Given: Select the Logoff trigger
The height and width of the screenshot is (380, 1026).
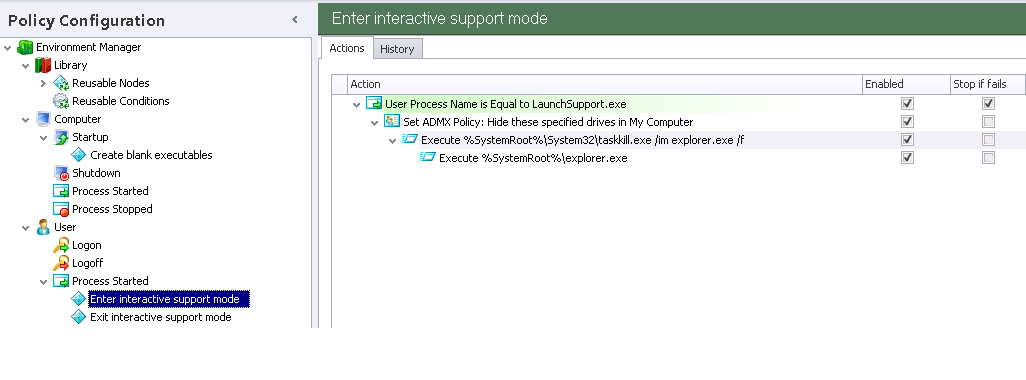Looking at the screenshot, I should click(88, 263).
